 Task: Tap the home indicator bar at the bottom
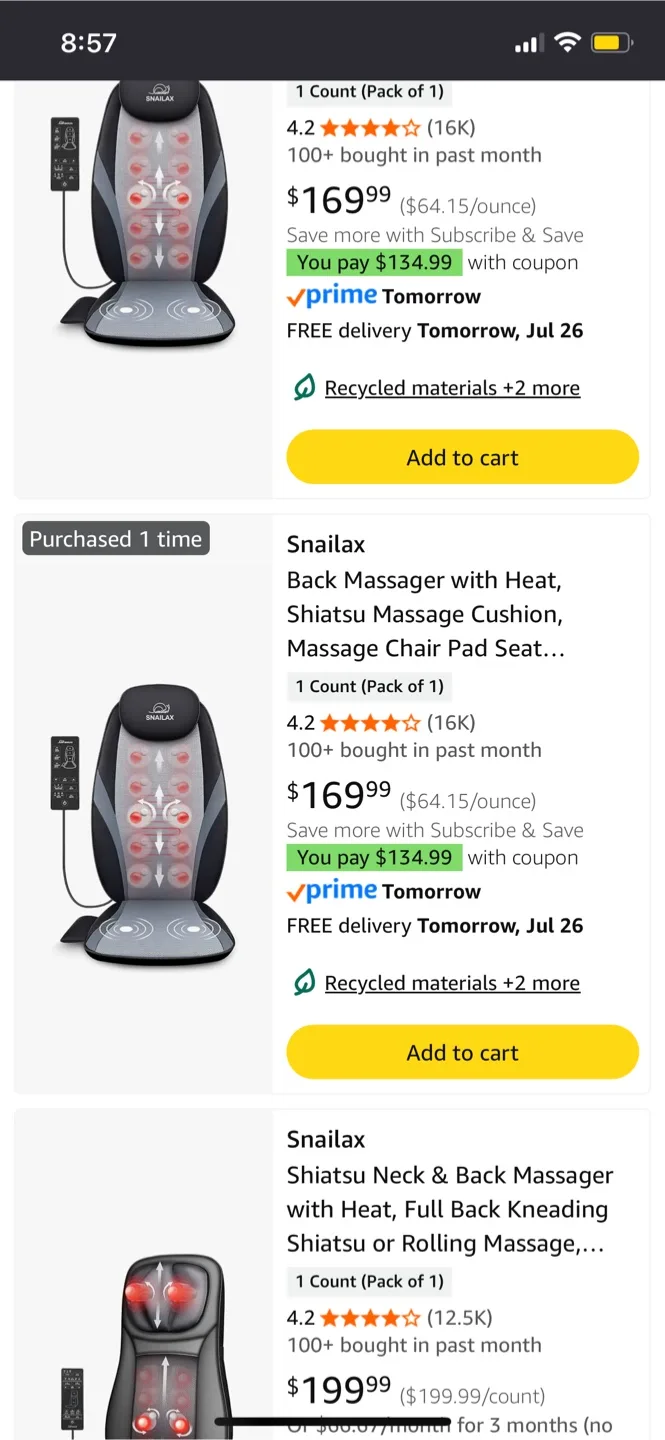click(x=332, y=1420)
